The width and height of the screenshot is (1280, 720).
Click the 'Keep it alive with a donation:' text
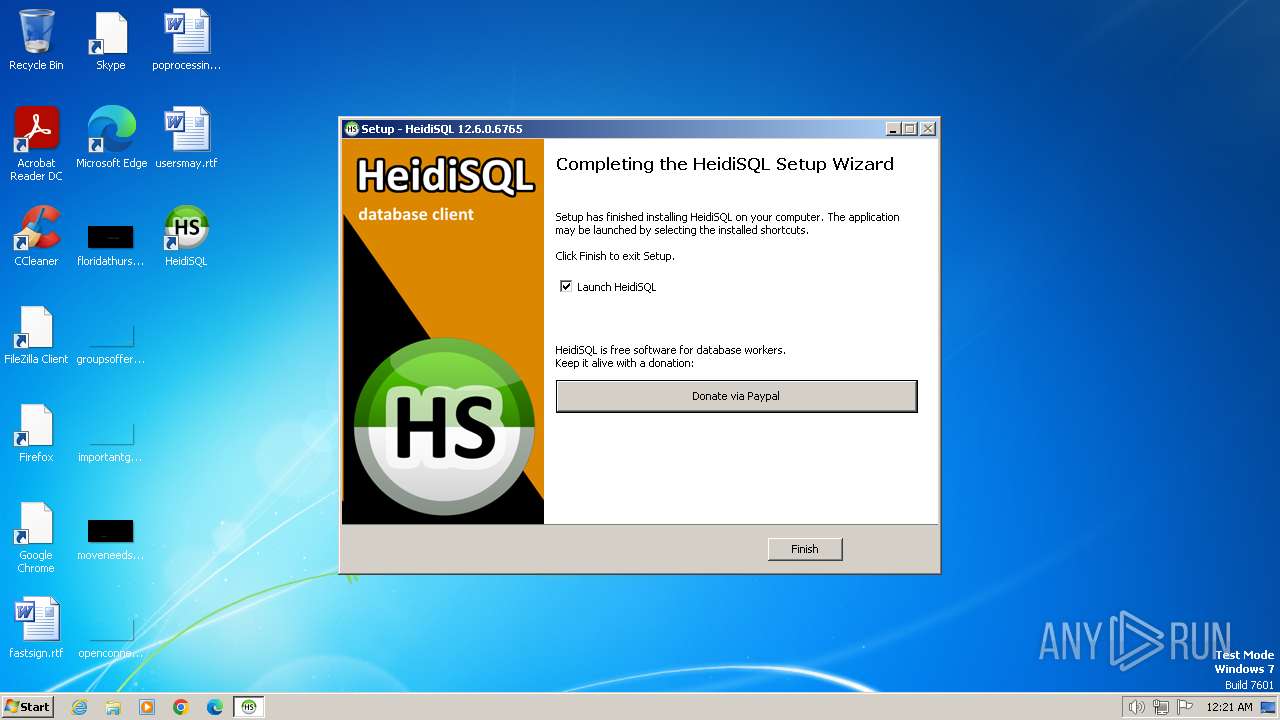625,363
